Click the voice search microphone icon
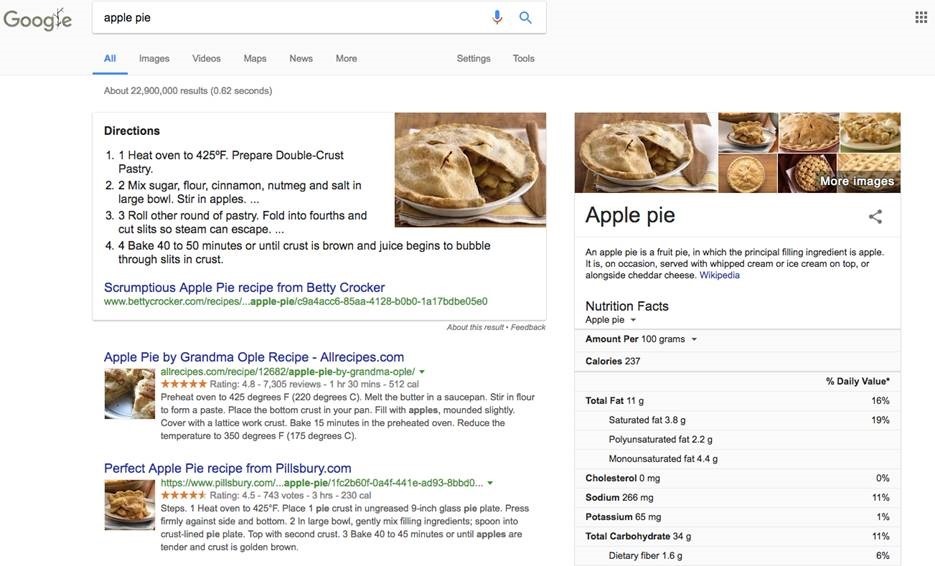 click(x=497, y=17)
